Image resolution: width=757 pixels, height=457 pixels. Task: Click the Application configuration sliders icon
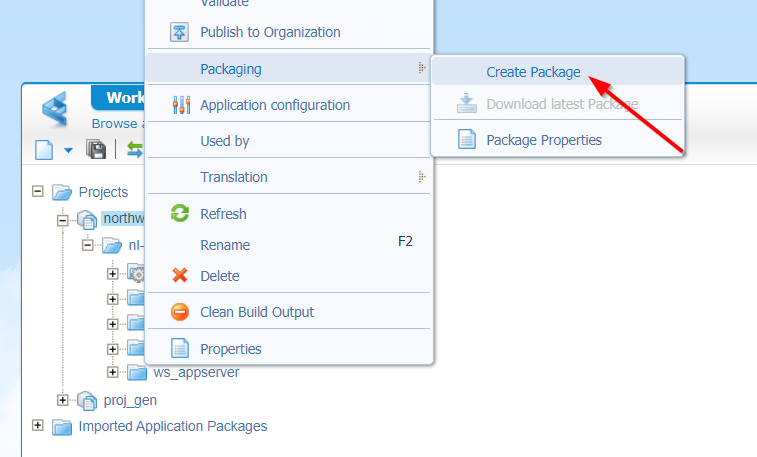180,105
